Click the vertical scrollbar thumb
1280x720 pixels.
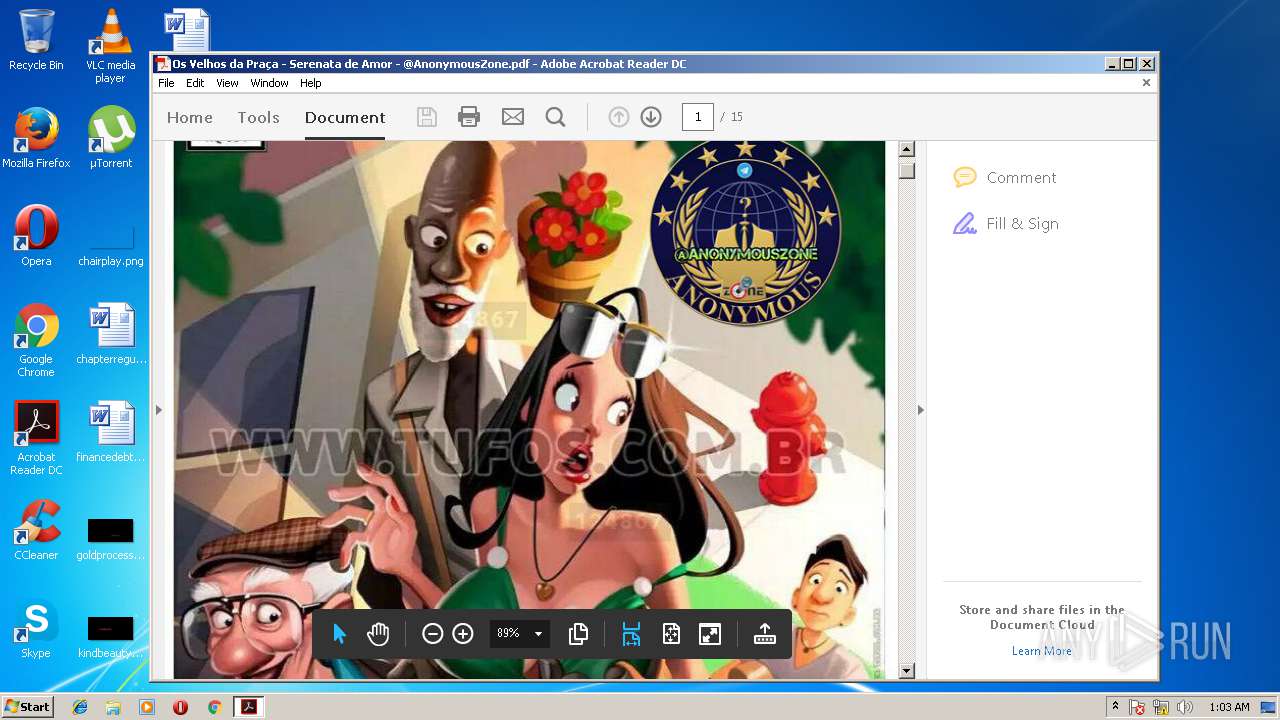pyautogui.click(x=907, y=171)
